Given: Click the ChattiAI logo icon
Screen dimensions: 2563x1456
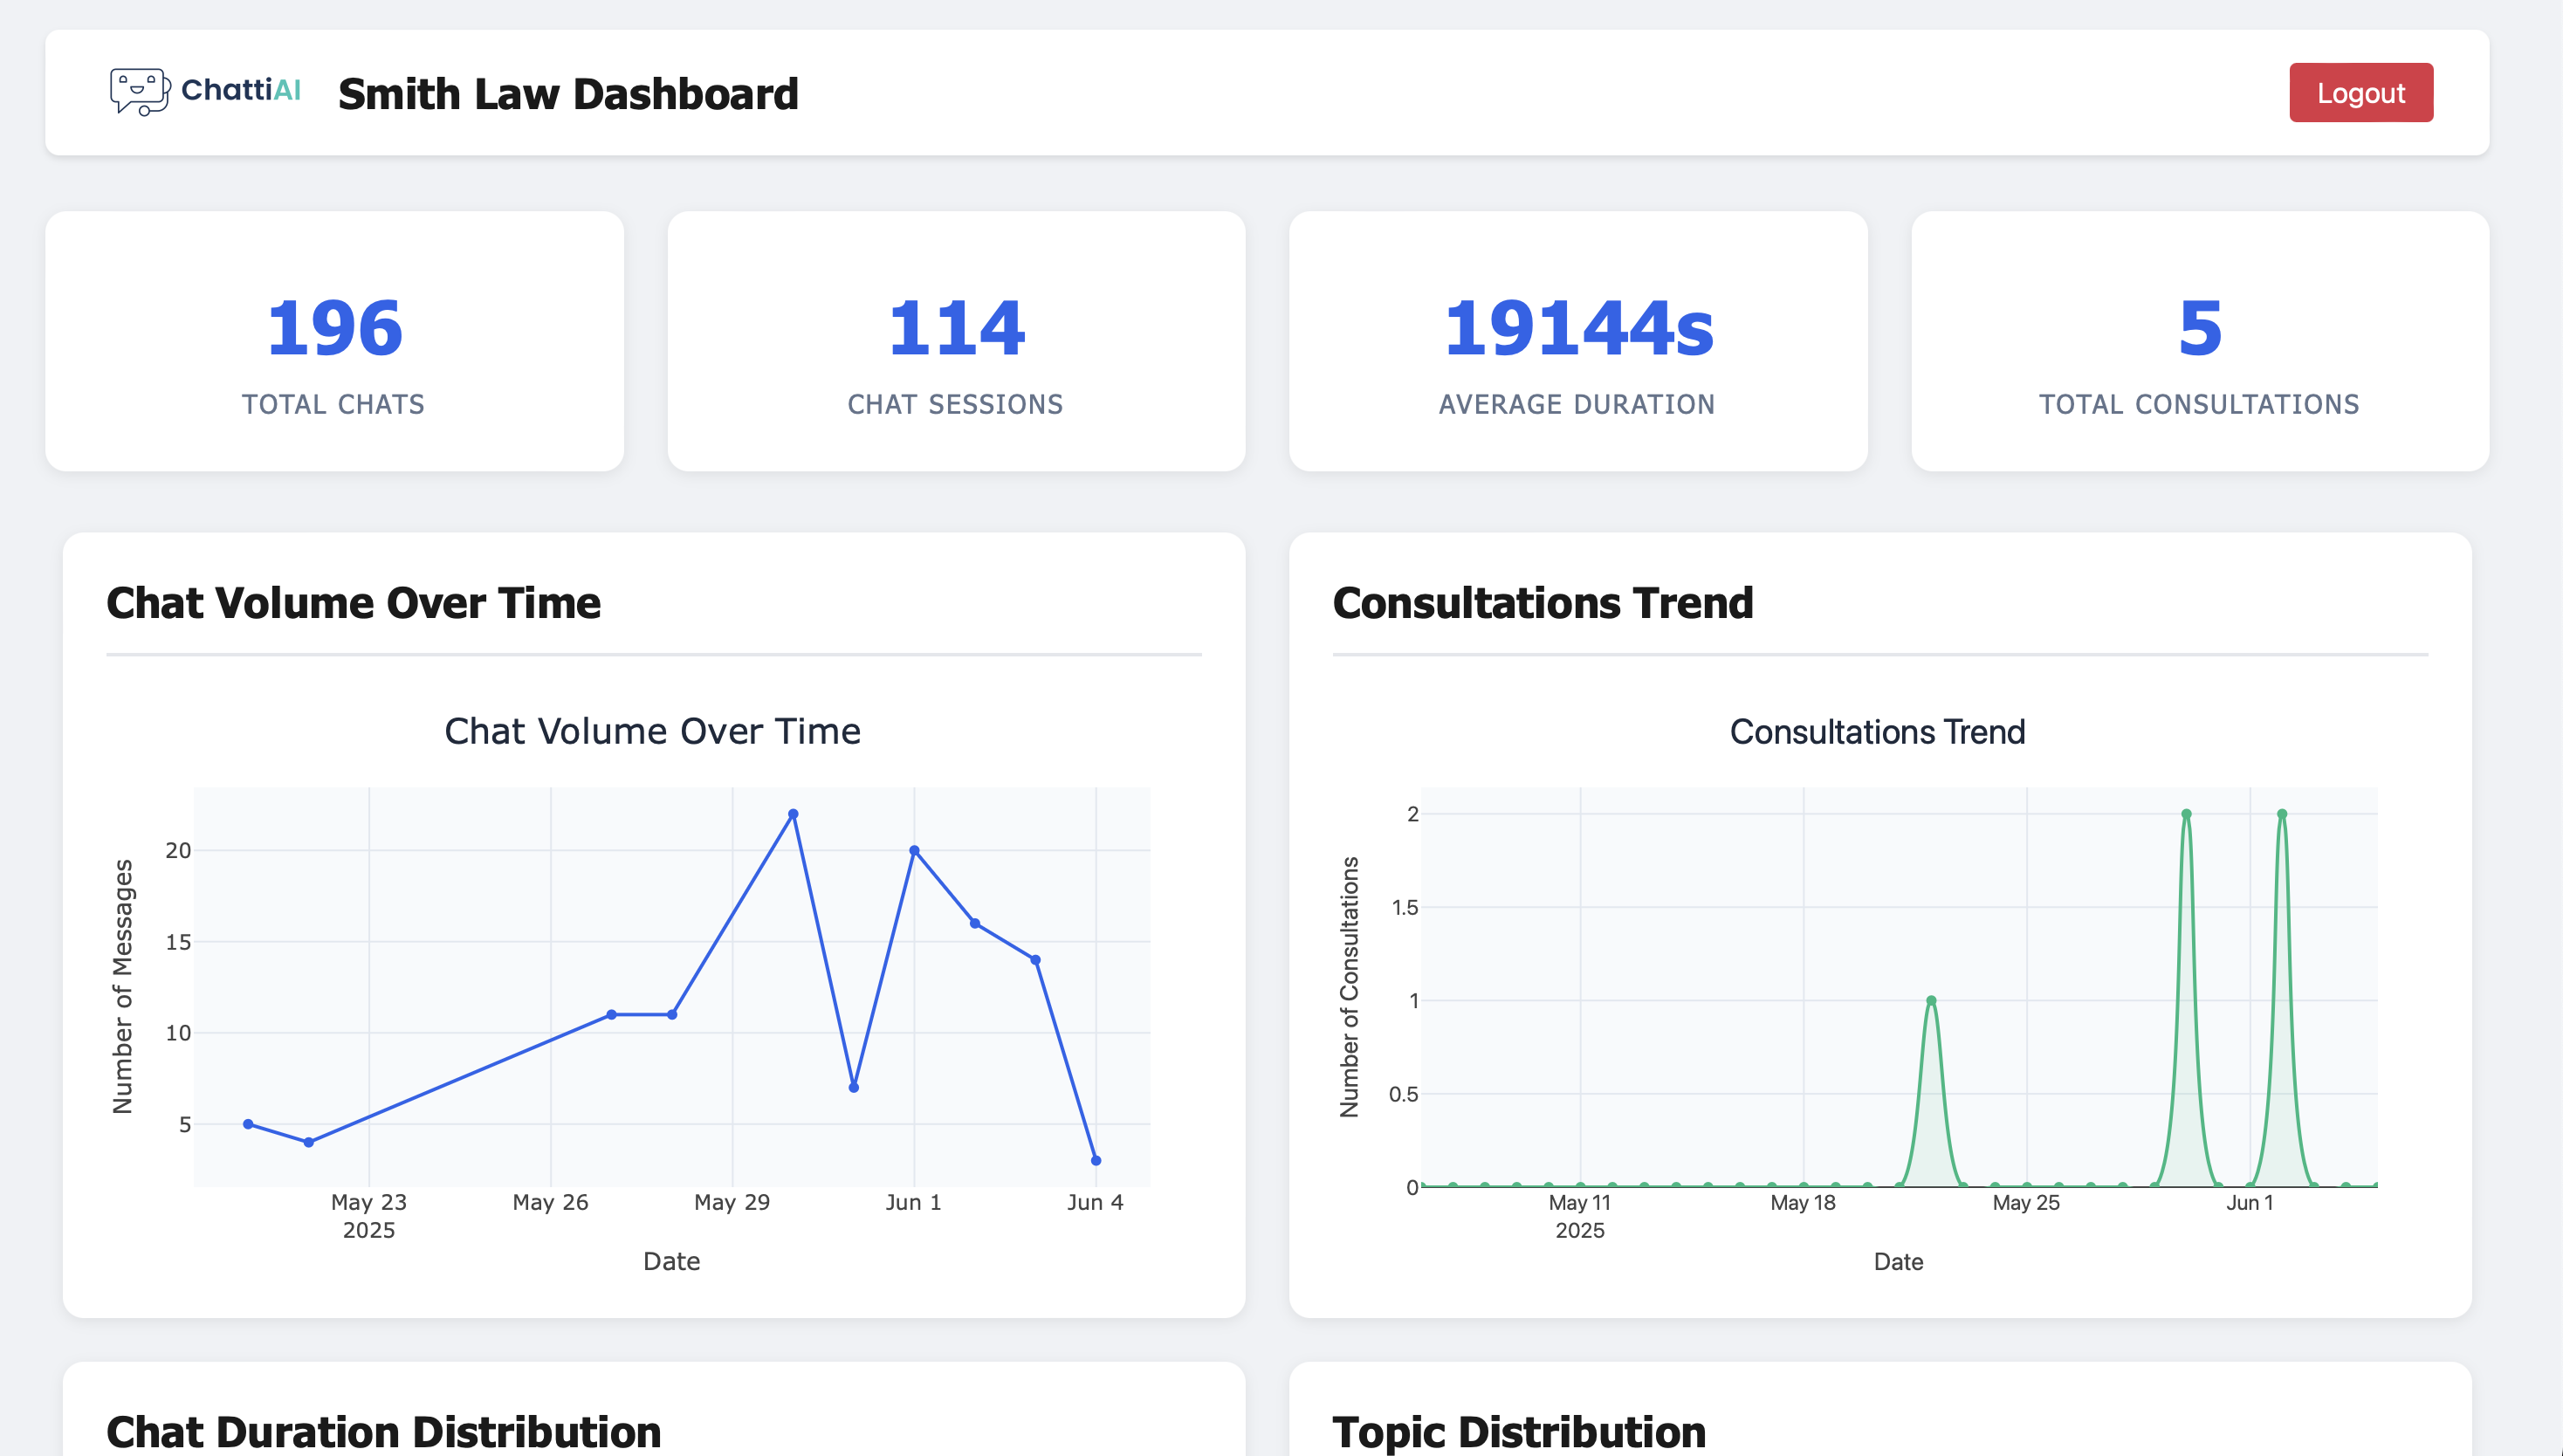Looking at the screenshot, I should point(140,92).
